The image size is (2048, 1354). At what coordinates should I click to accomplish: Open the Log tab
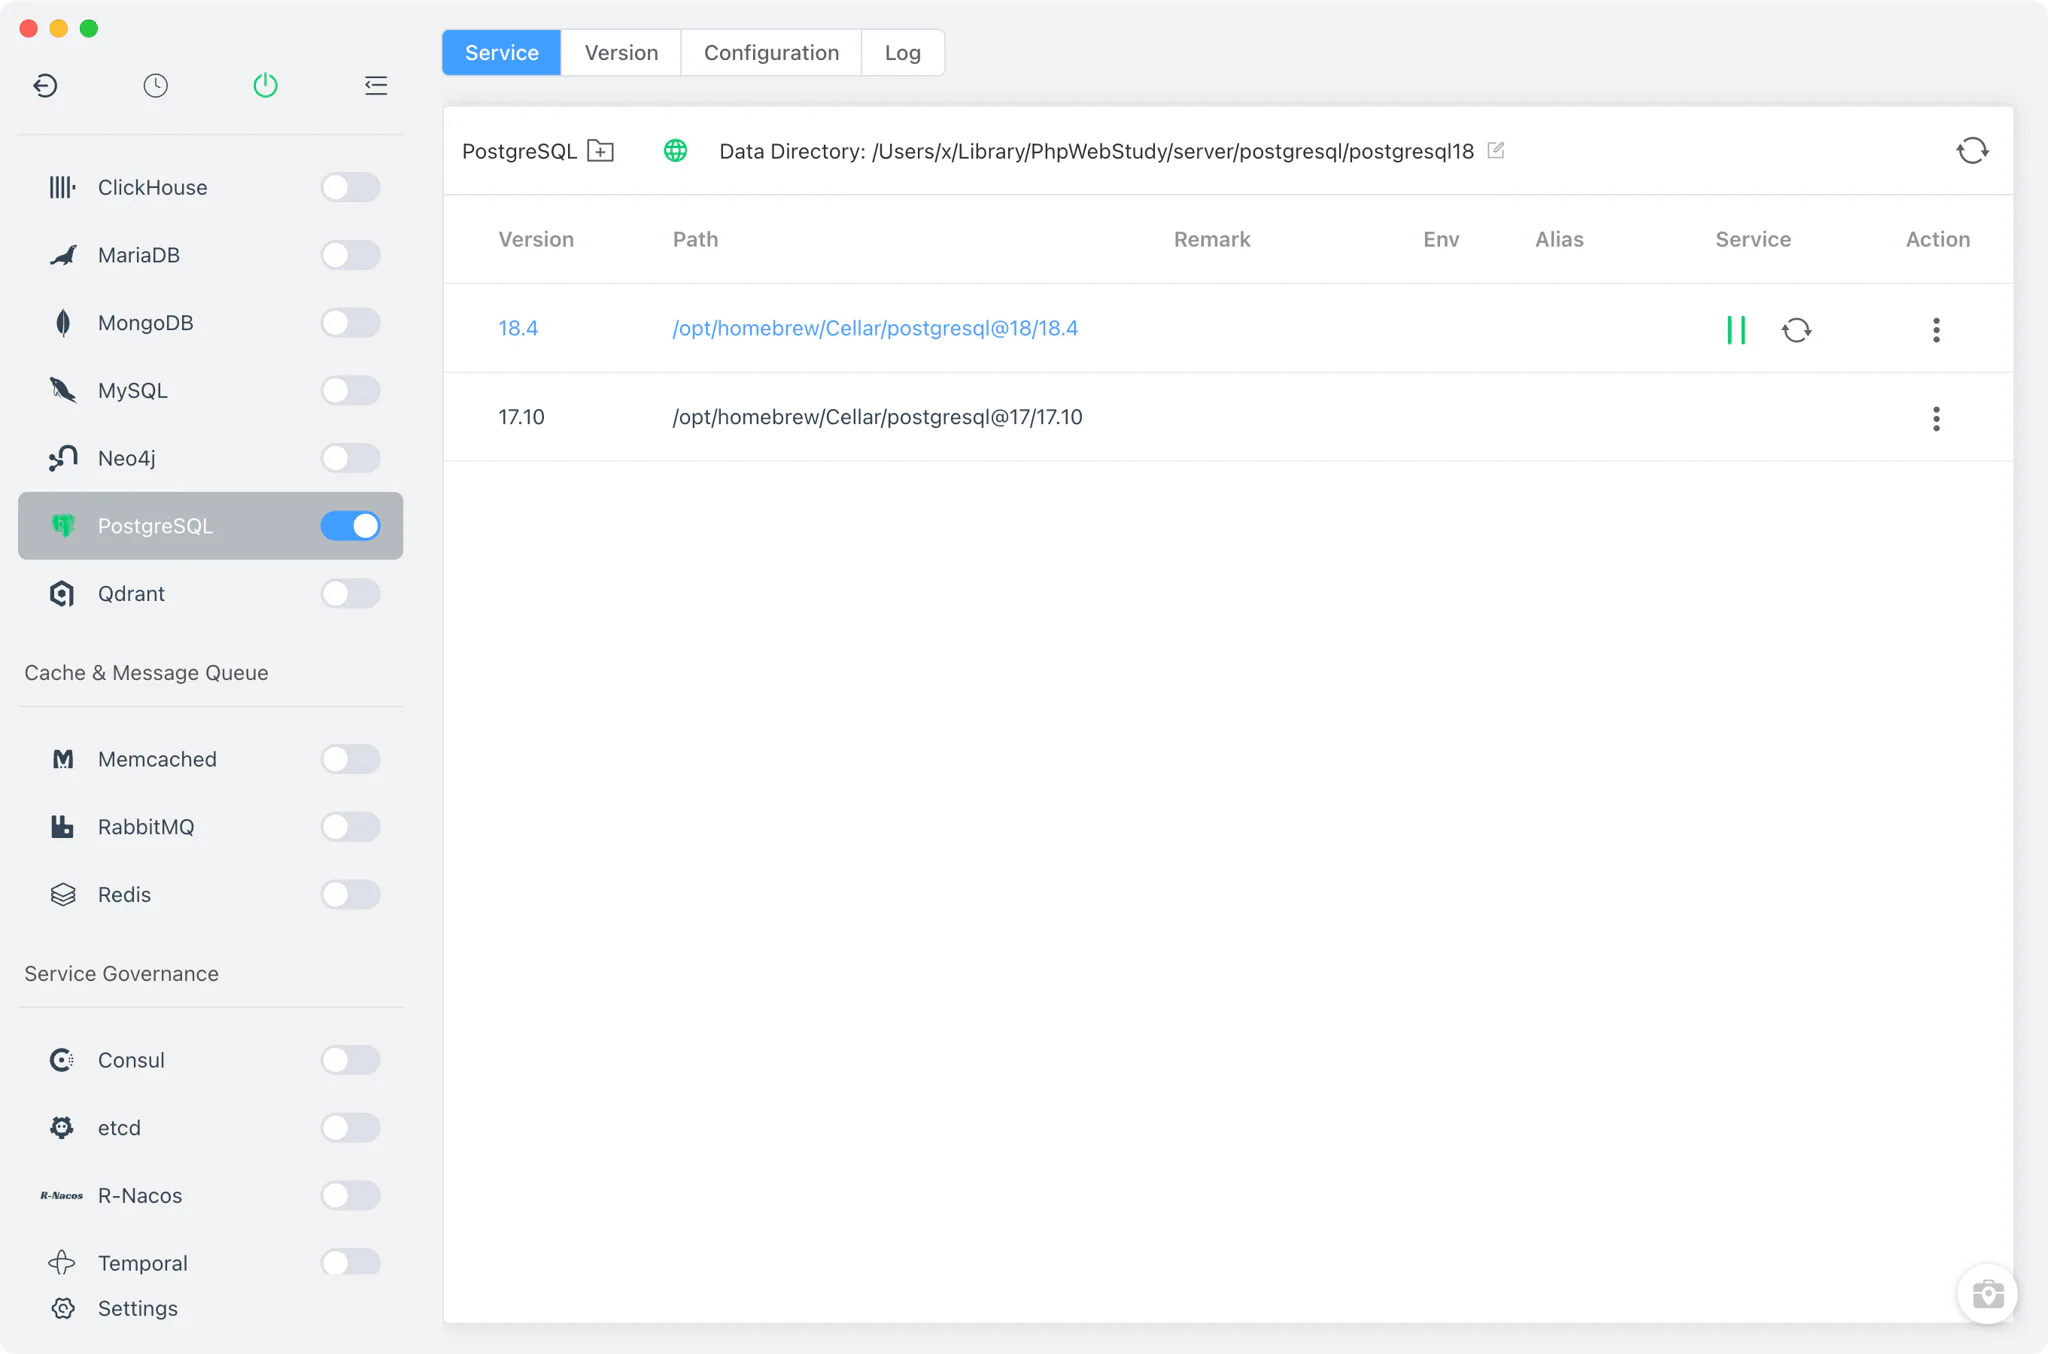click(902, 53)
